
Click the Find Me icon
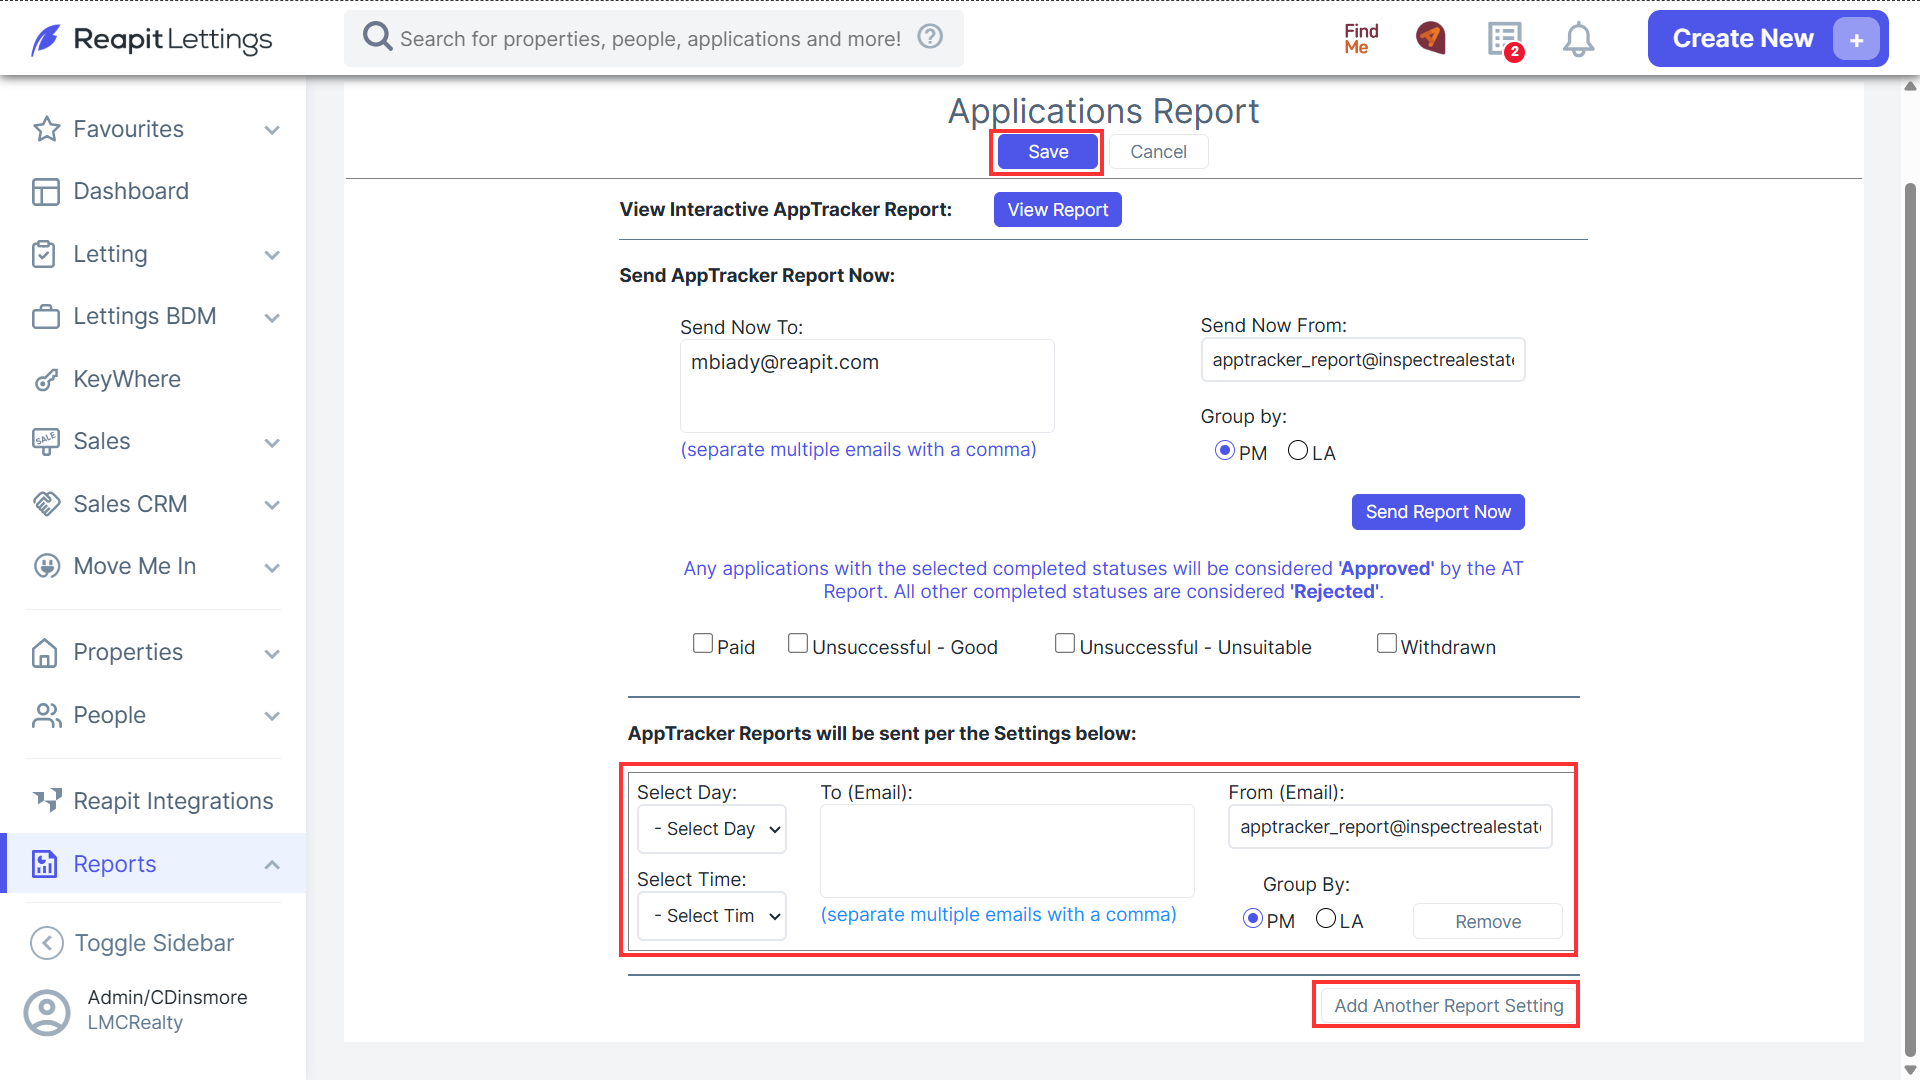click(x=1361, y=39)
